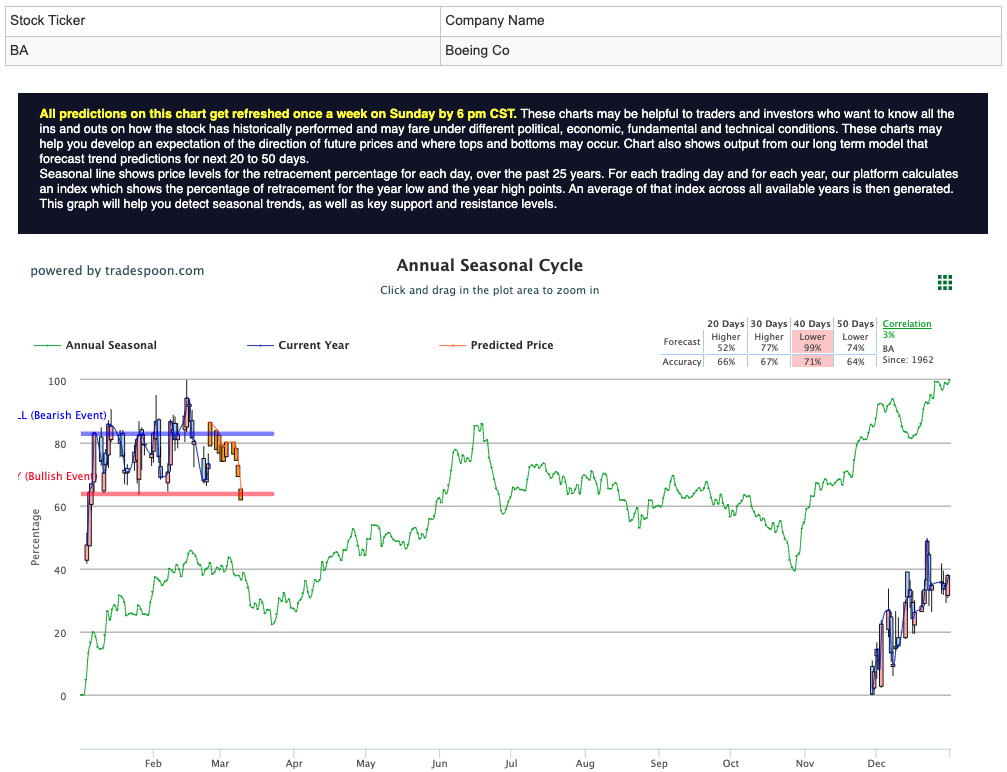Screen dimensions: 1007x772
Task: Select the 66% accuracy cell
Action: click(x=726, y=362)
